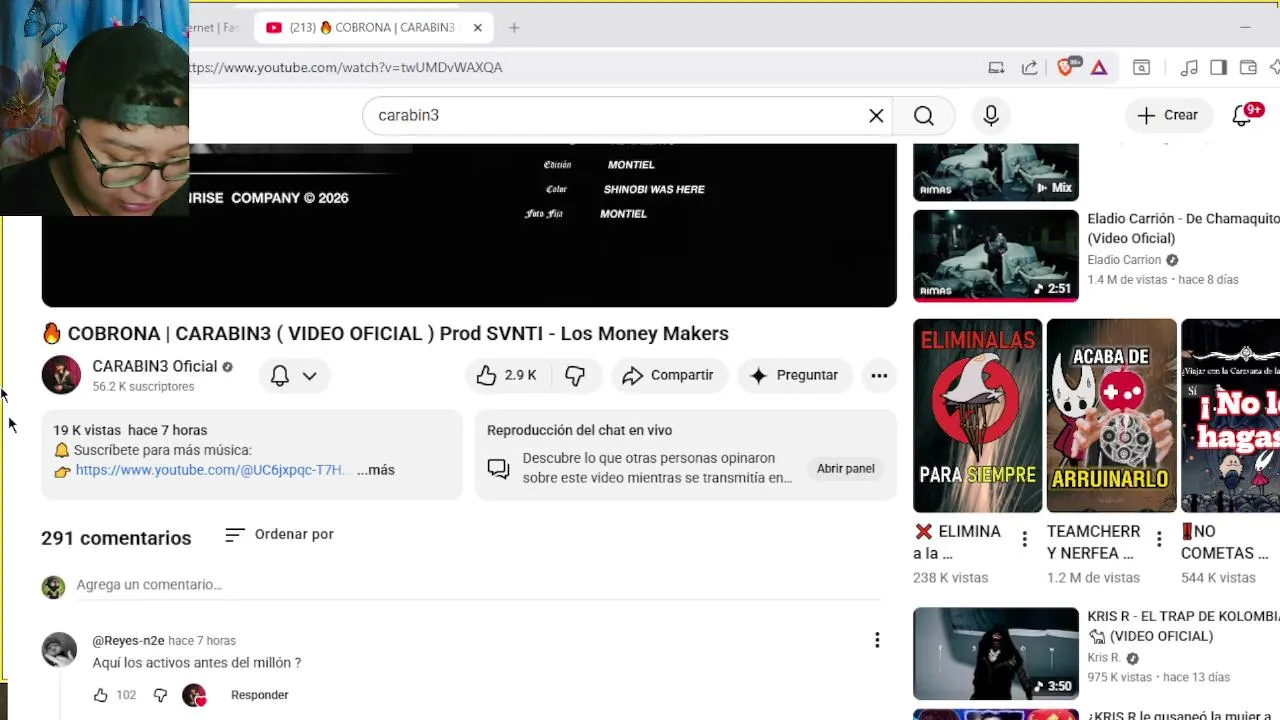Click the magnifier search button
This screenshot has height=720, width=1280.
click(x=923, y=115)
